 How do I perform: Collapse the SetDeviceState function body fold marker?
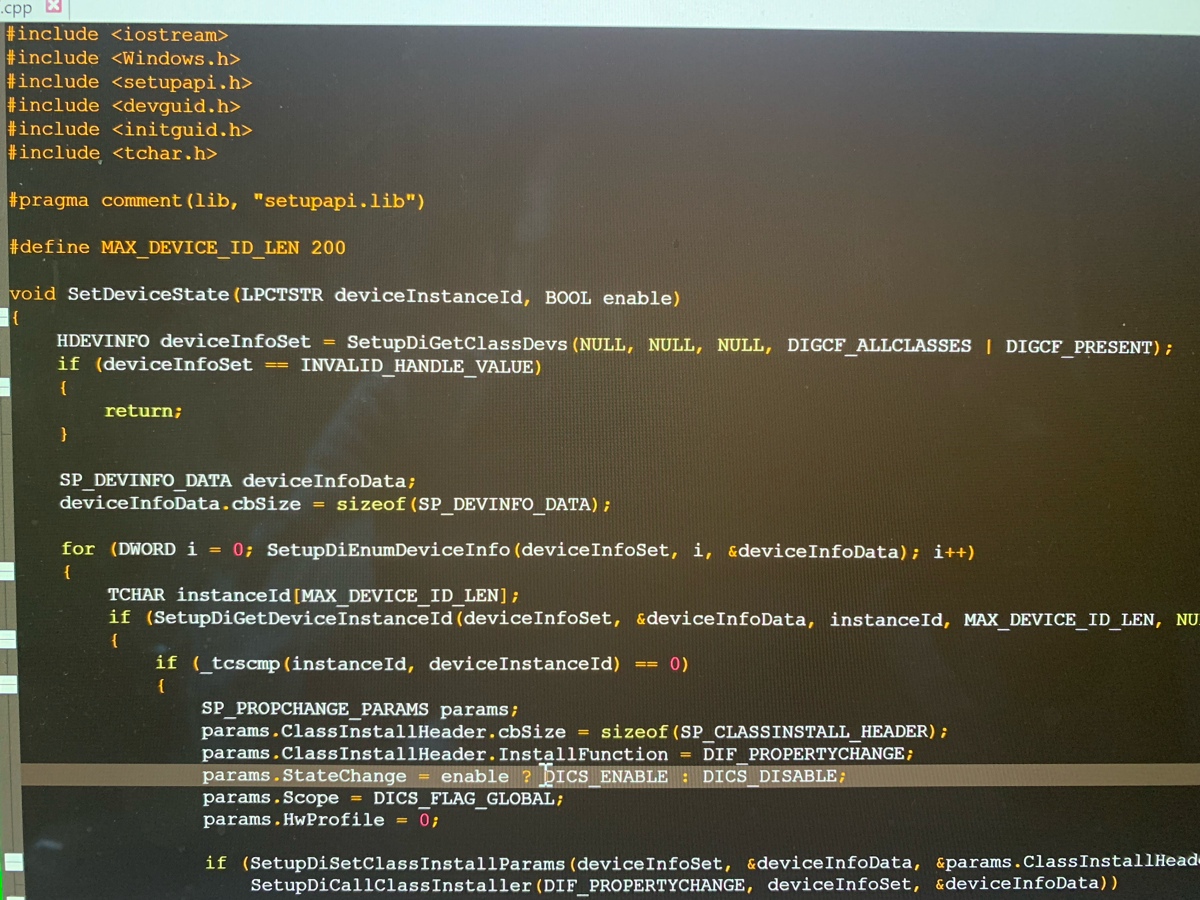tap(7, 317)
